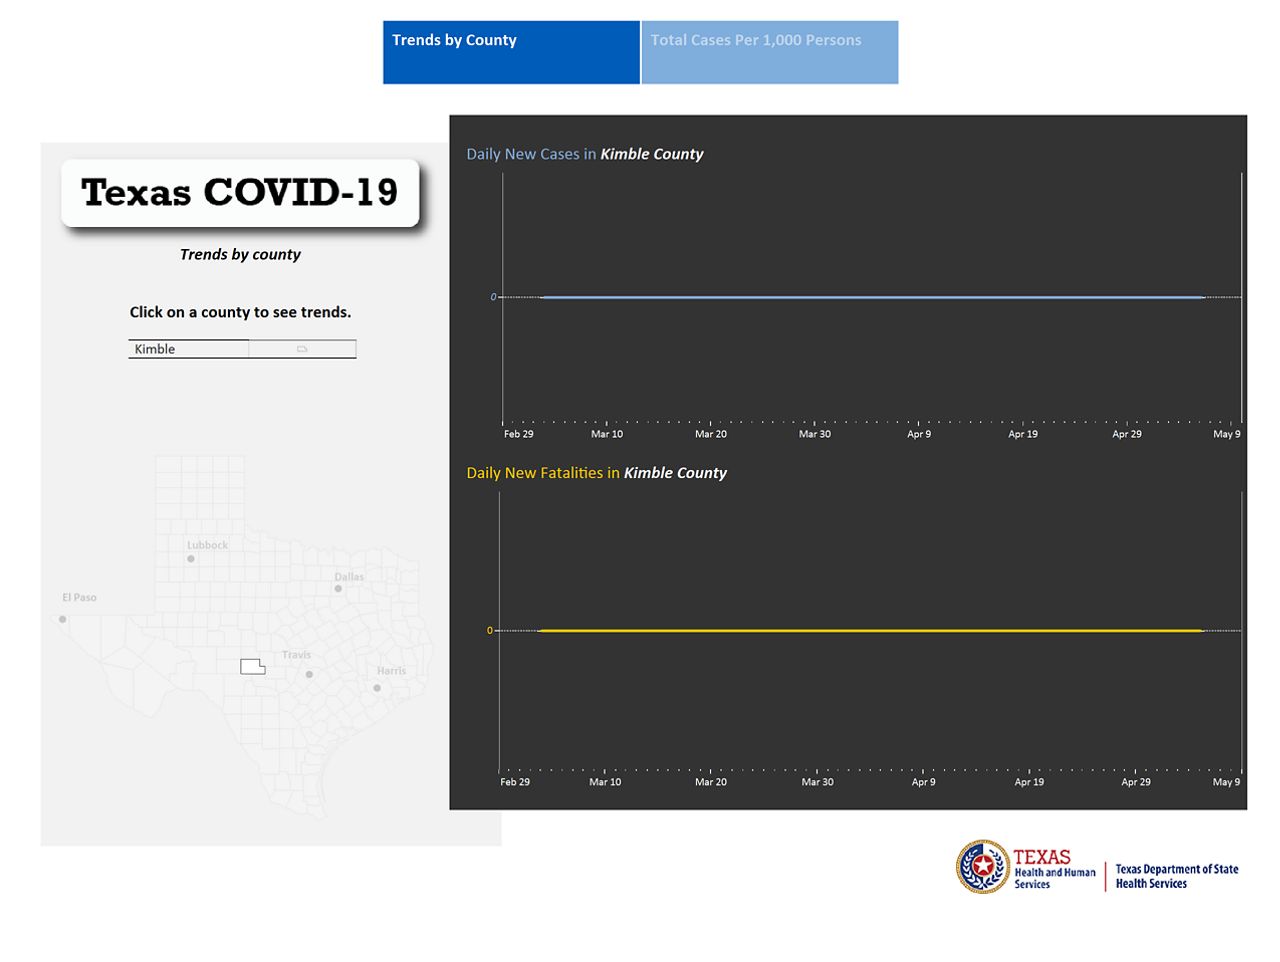Viewport: 1280px width, 962px height.
Task: Click the Texas Department of State Health Services text
Action: (1176, 876)
